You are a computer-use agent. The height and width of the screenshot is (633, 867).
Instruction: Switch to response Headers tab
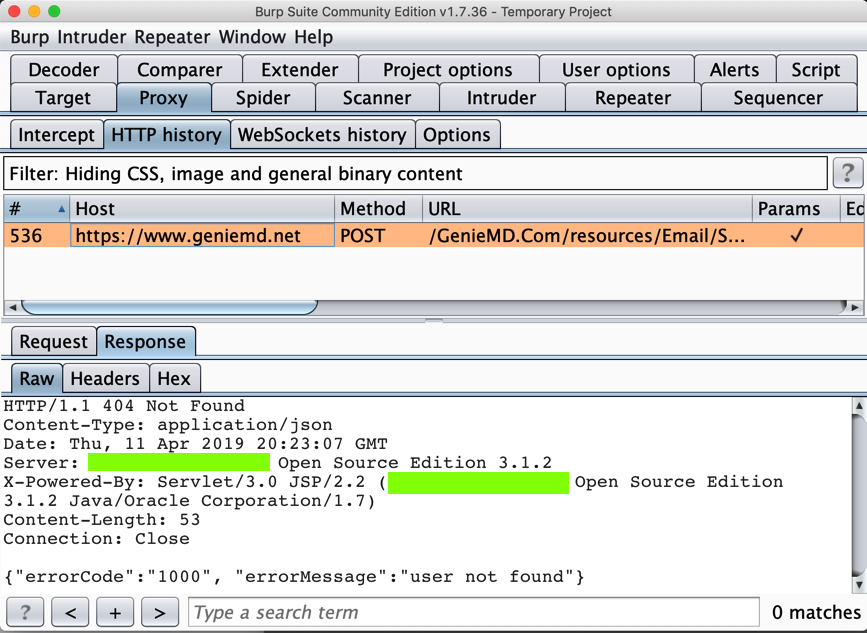click(x=105, y=379)
